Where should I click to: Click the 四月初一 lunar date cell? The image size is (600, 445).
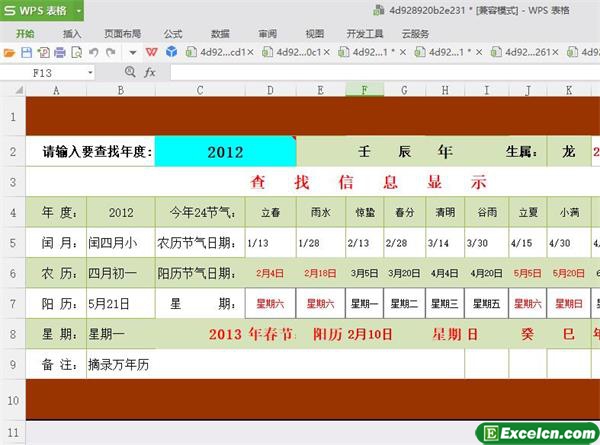[121, 273]
